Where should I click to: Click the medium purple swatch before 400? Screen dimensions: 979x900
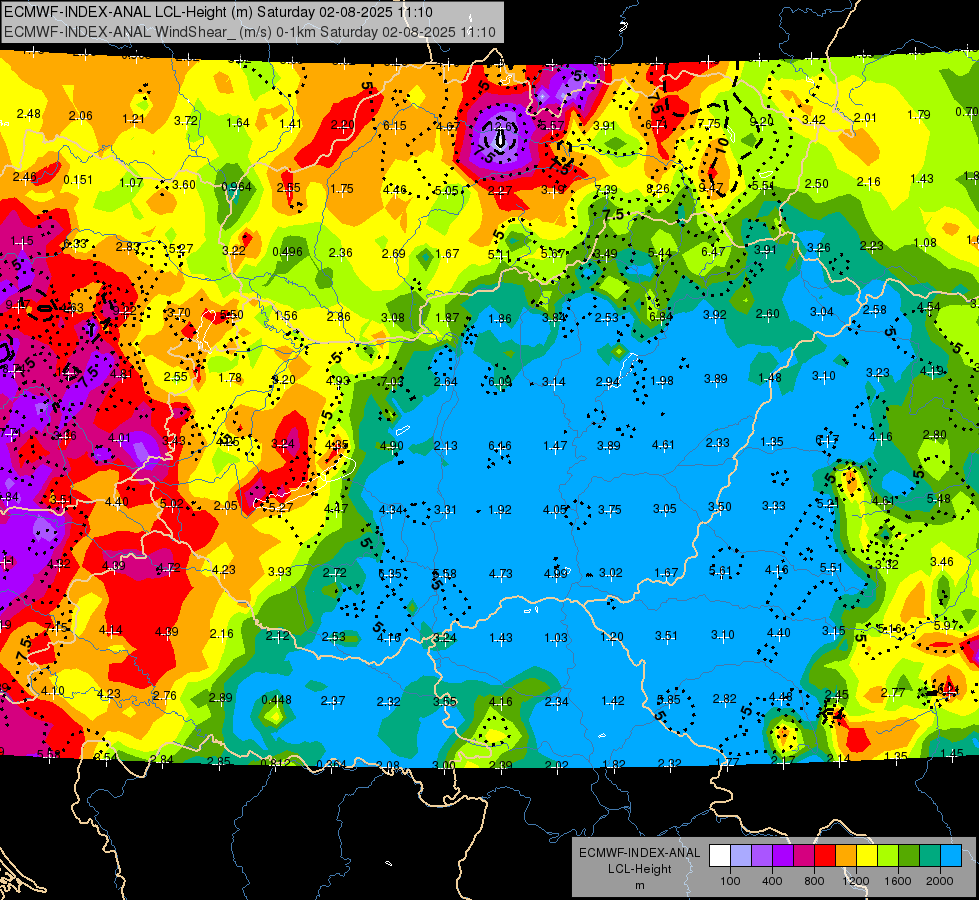(762, 856)
